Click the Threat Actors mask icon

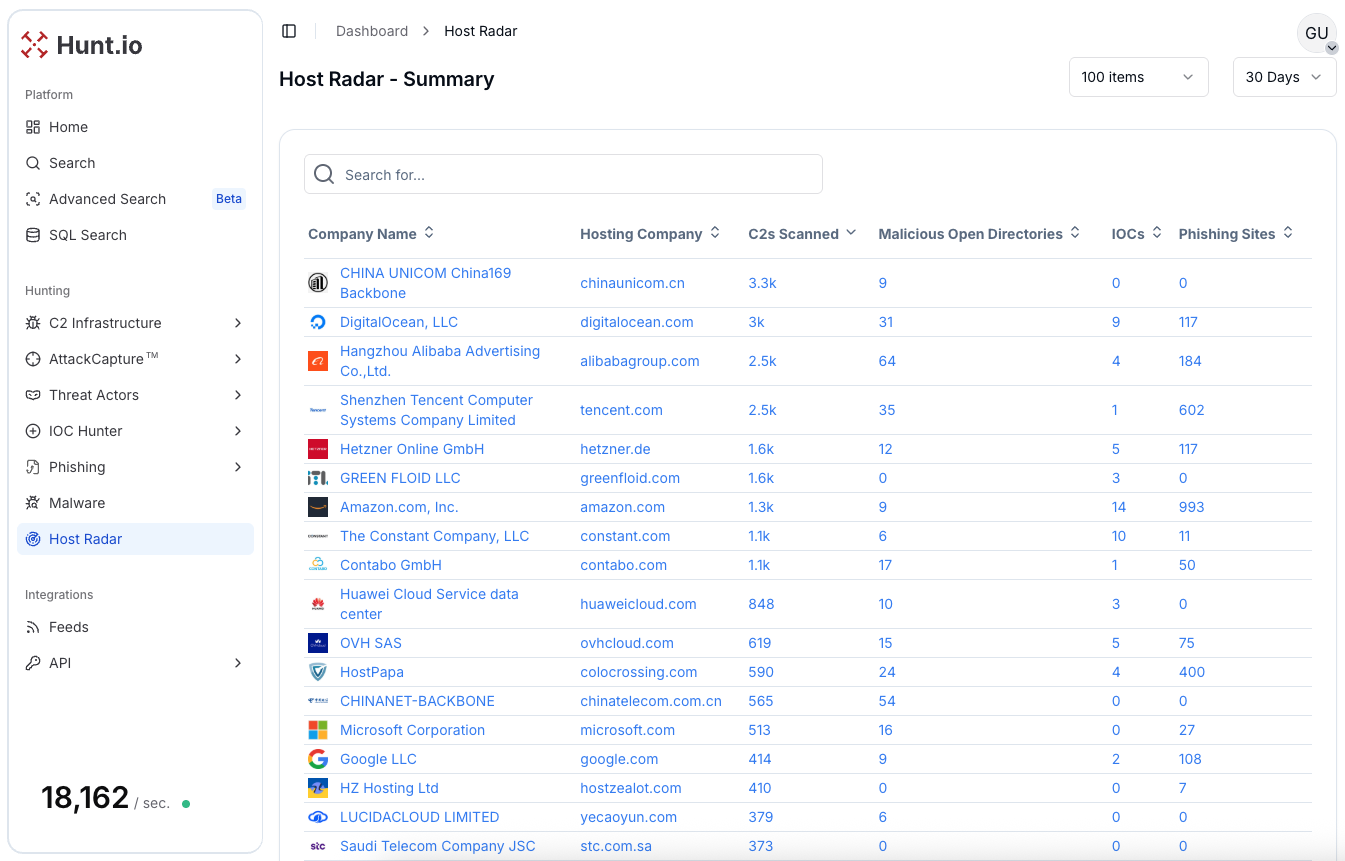click(x=33, y=395)
